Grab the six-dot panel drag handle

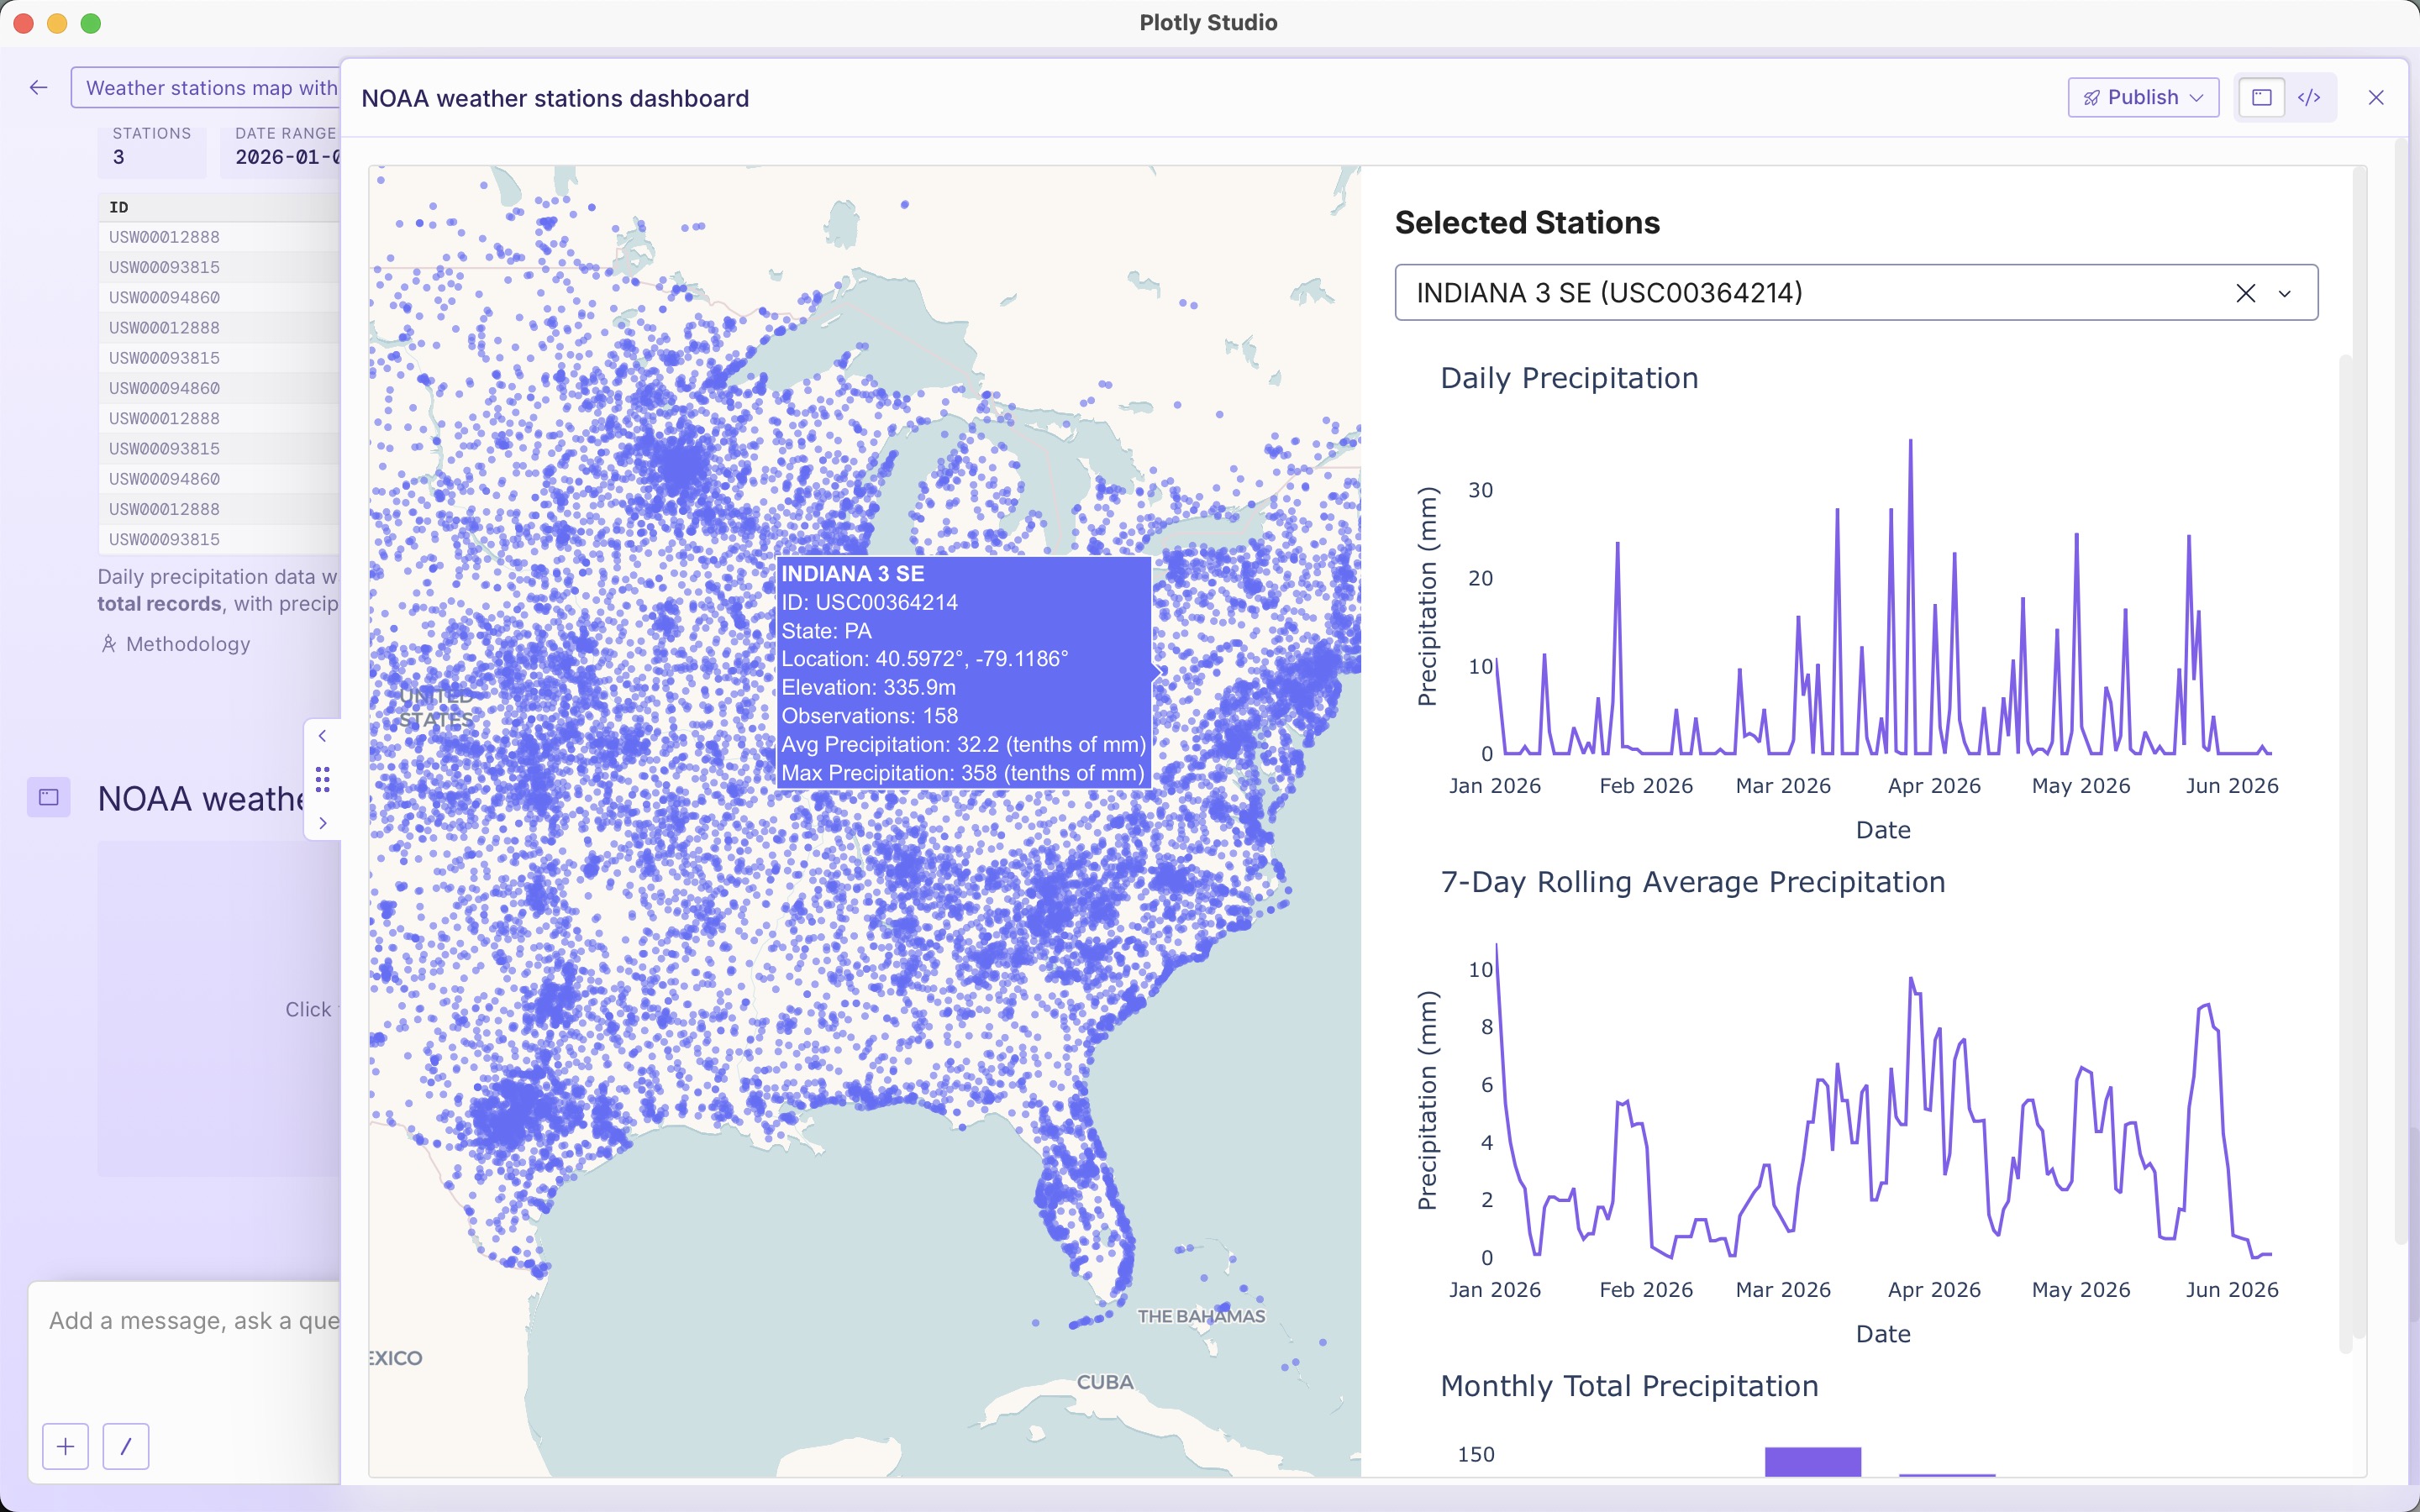pyautogui.click(x=322, y=779)
